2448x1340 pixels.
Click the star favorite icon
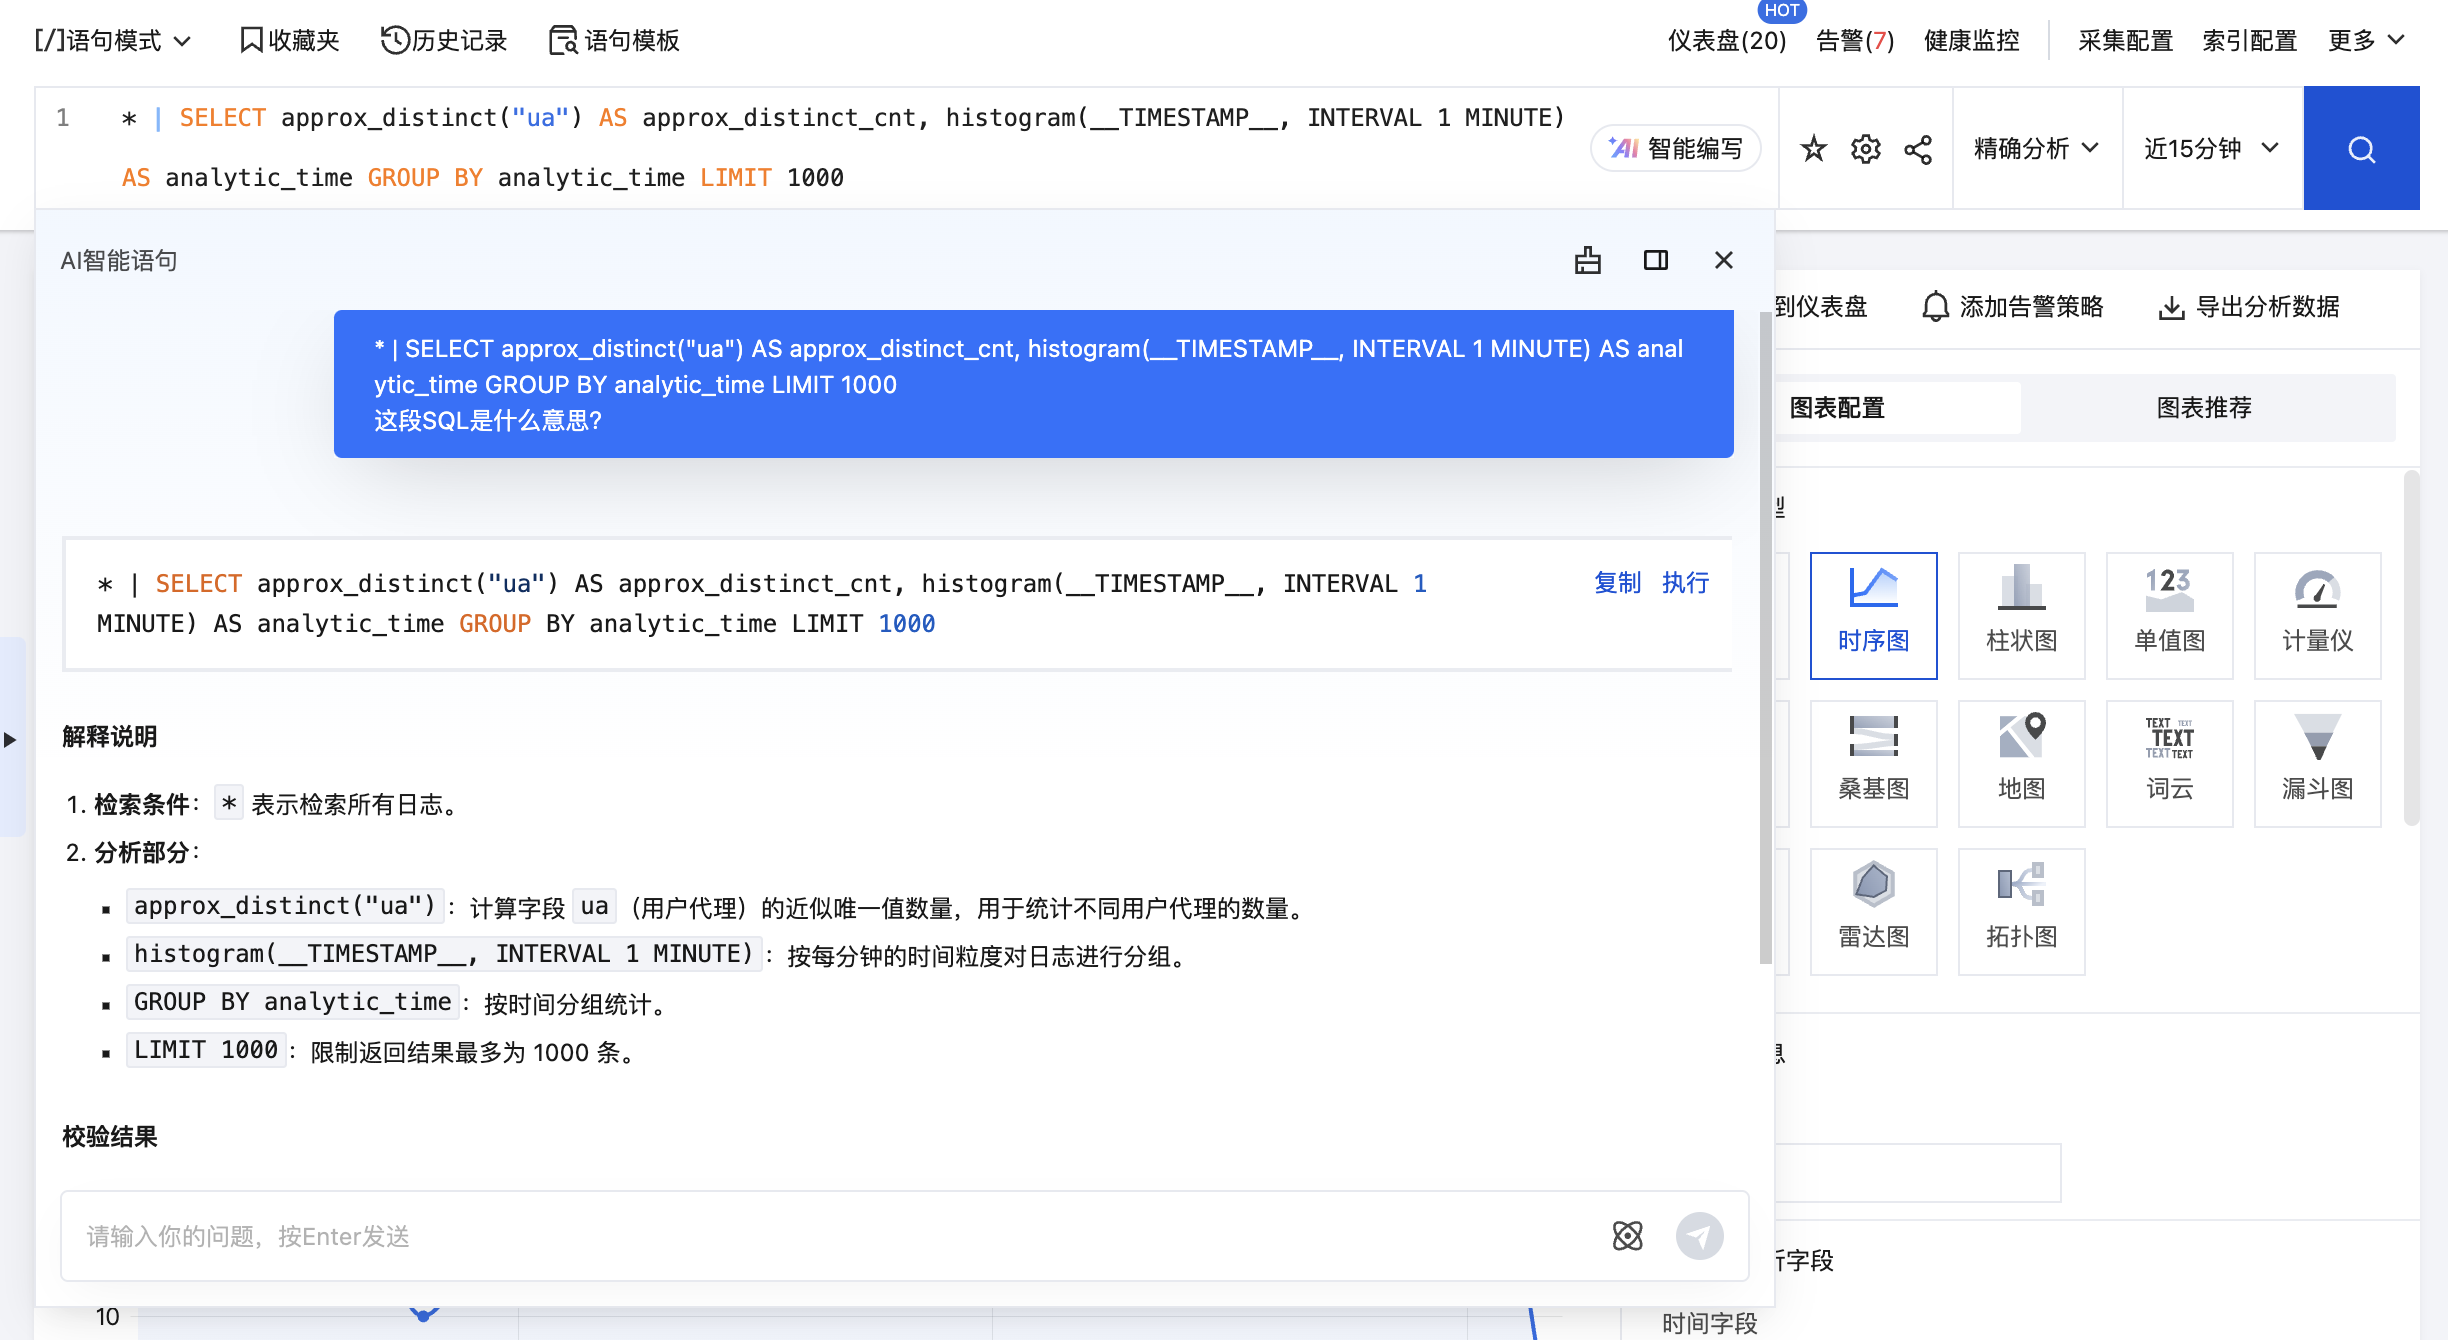1813,149
